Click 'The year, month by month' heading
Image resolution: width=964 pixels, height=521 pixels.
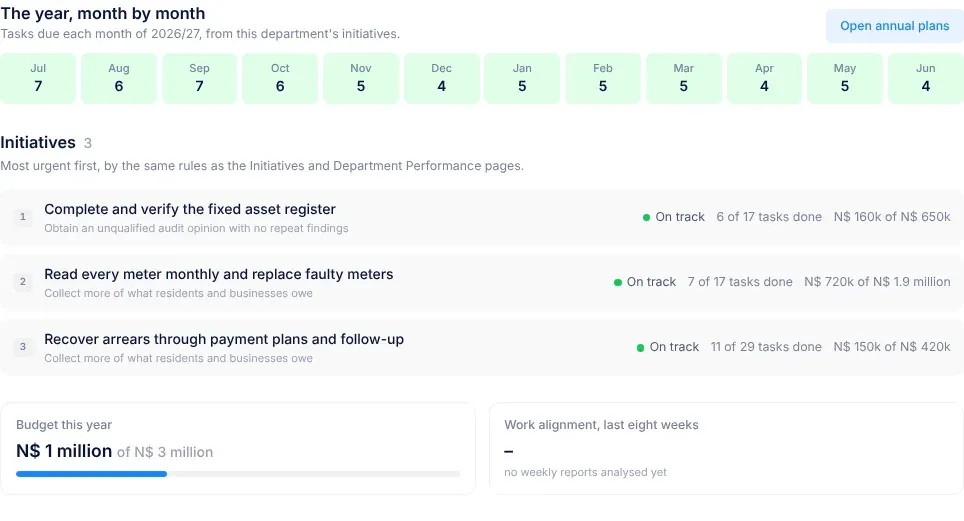(103, 14)
